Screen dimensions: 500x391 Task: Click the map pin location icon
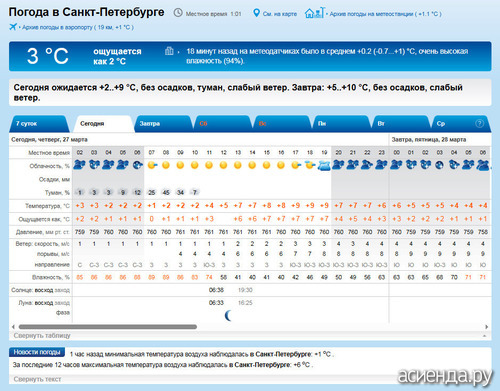click(x=256, y=13)
